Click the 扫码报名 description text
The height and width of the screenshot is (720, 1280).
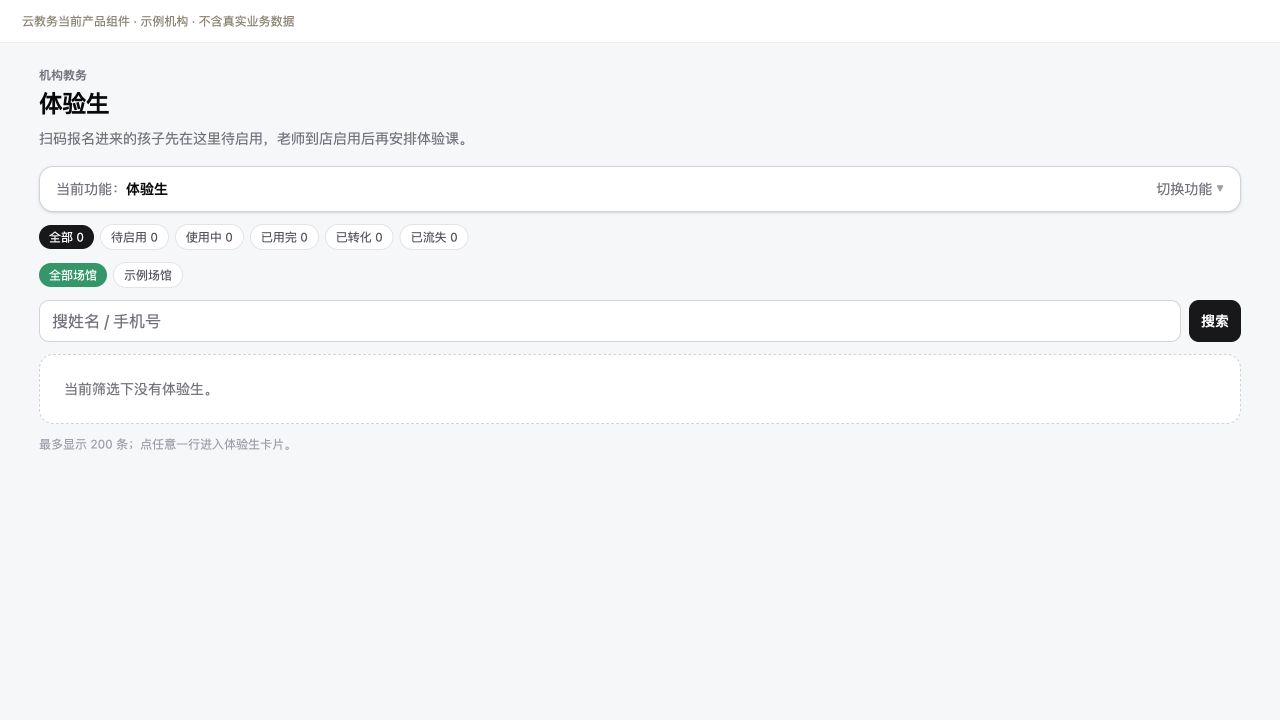(254, 138)
